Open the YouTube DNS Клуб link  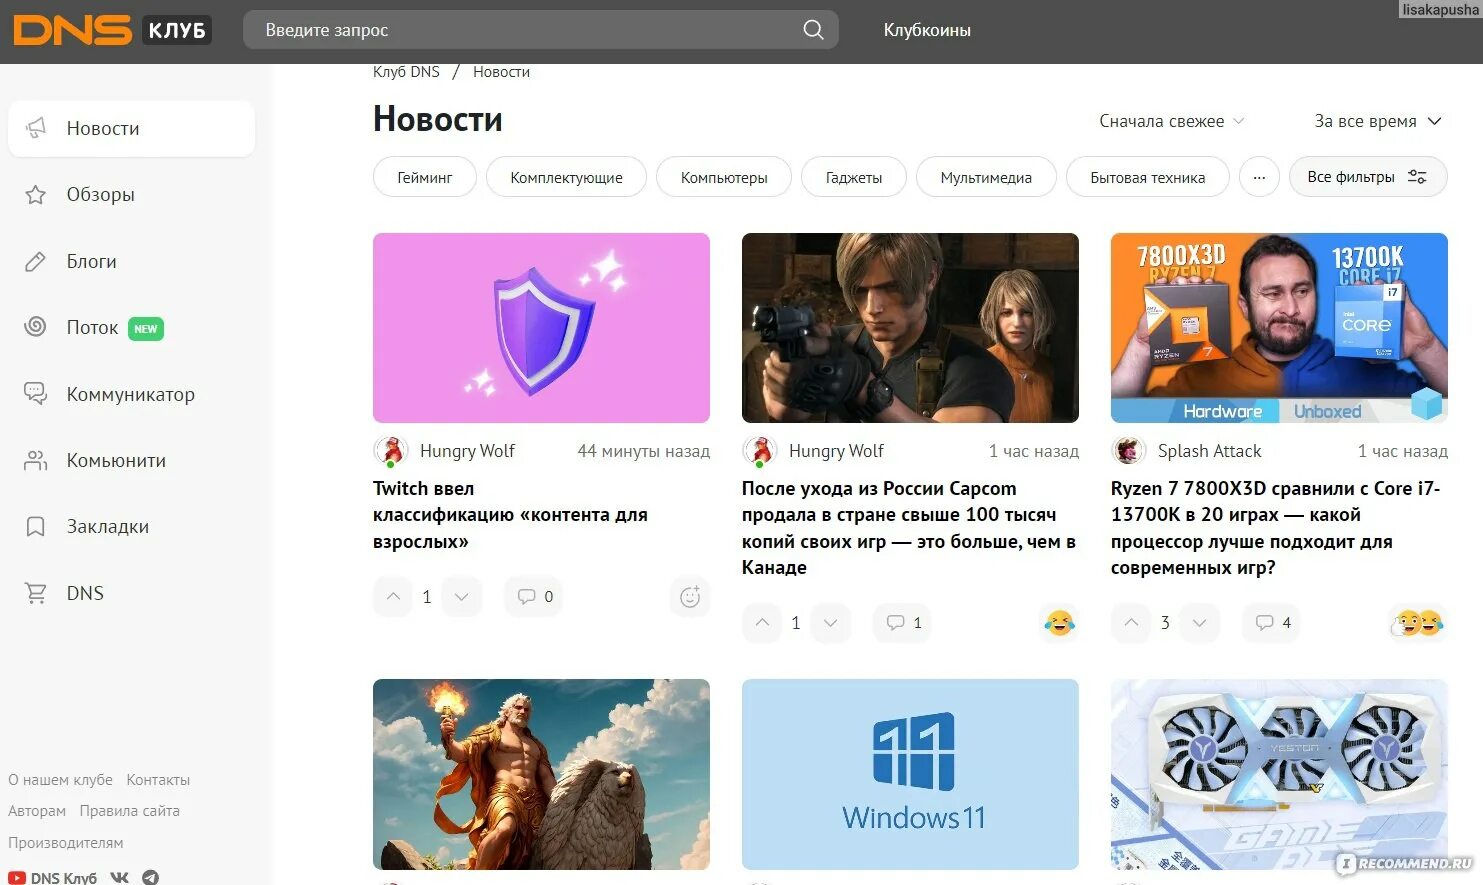click(x=53, y=877)
